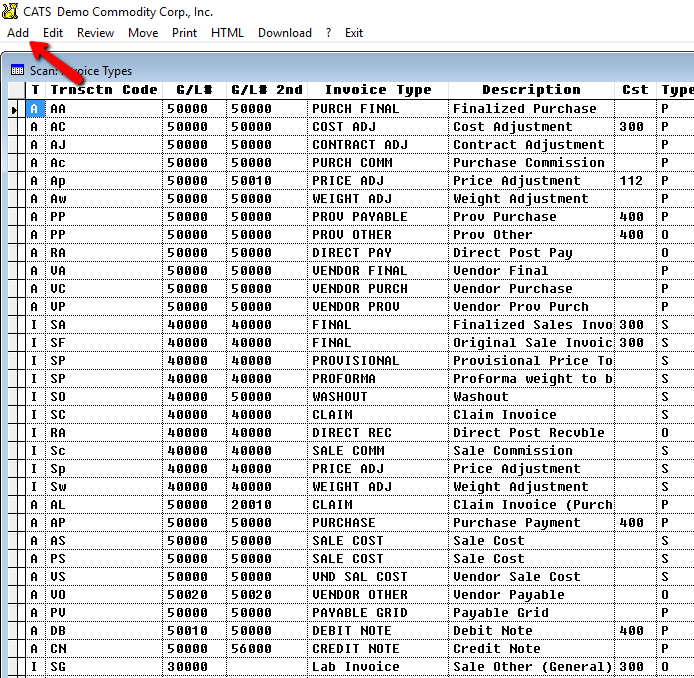
Task: Click the Claim Invoice description
Action: pos(531,415)
